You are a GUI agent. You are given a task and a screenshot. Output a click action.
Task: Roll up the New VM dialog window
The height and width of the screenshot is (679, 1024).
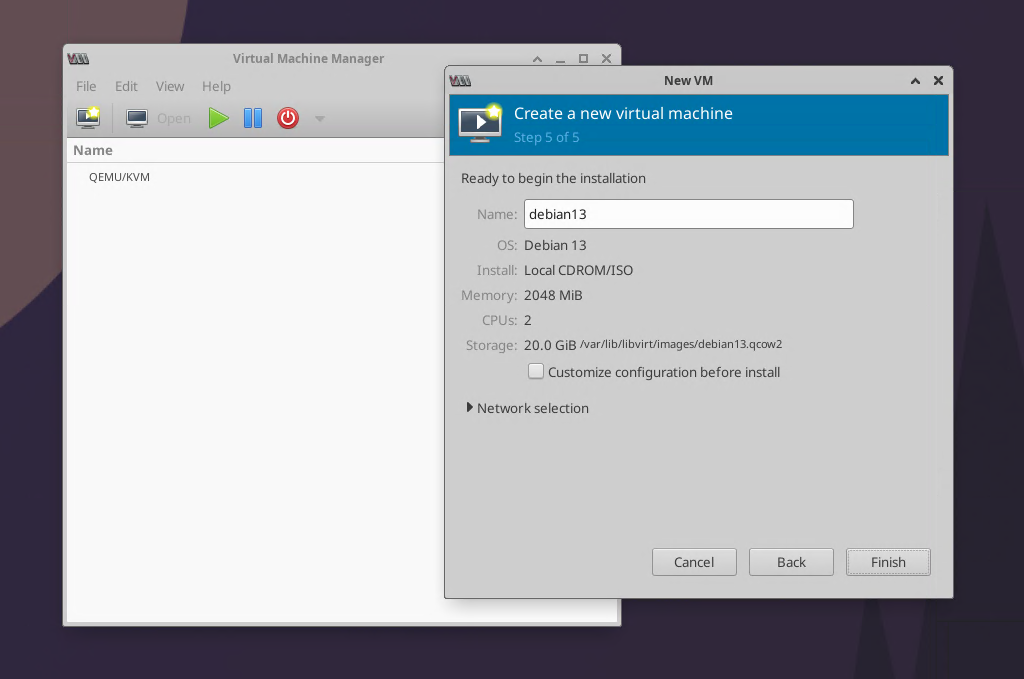click(915, 80)
